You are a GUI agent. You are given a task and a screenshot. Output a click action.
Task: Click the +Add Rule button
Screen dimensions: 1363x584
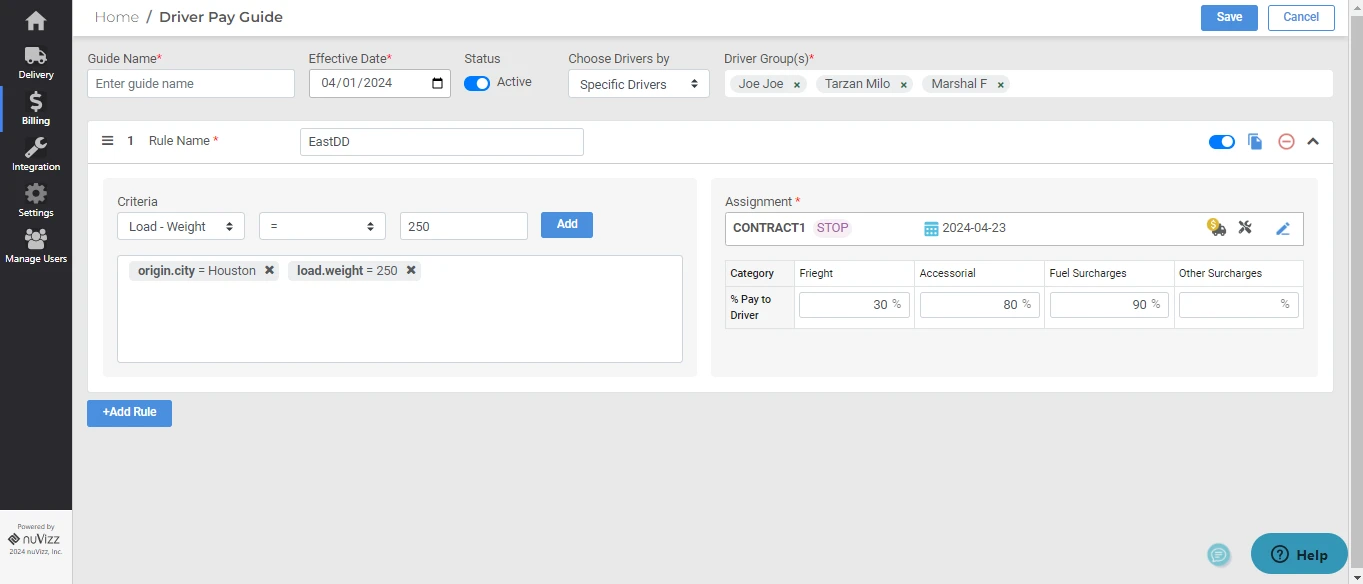[129, 413]
